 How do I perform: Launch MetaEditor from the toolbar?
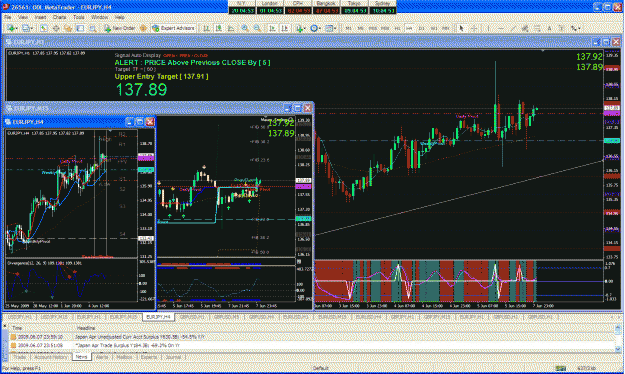coord(143,28)
